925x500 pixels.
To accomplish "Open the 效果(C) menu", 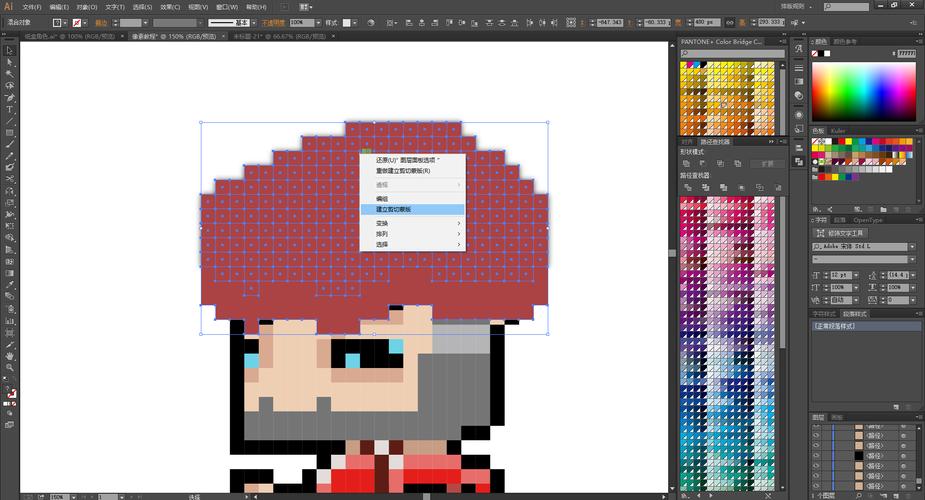I will [171, 6].
